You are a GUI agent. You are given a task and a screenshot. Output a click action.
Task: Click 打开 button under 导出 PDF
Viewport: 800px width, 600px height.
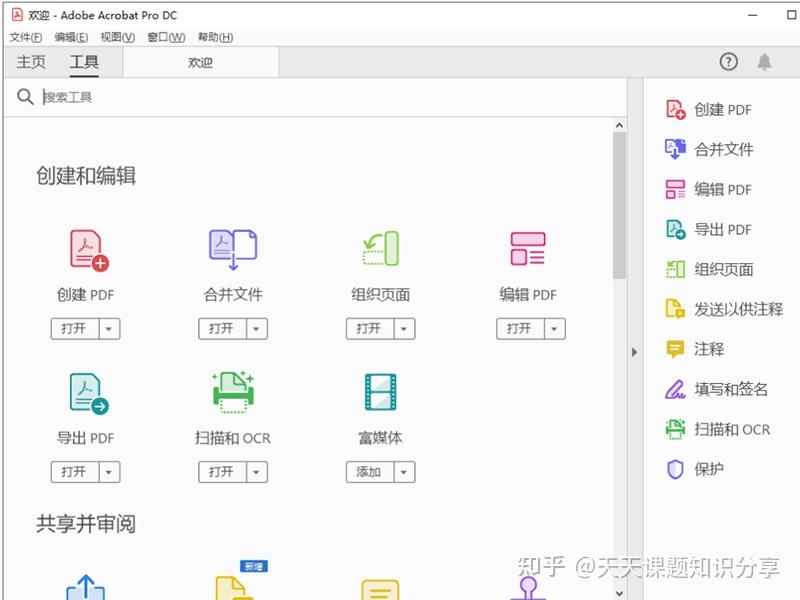point(74,472)
